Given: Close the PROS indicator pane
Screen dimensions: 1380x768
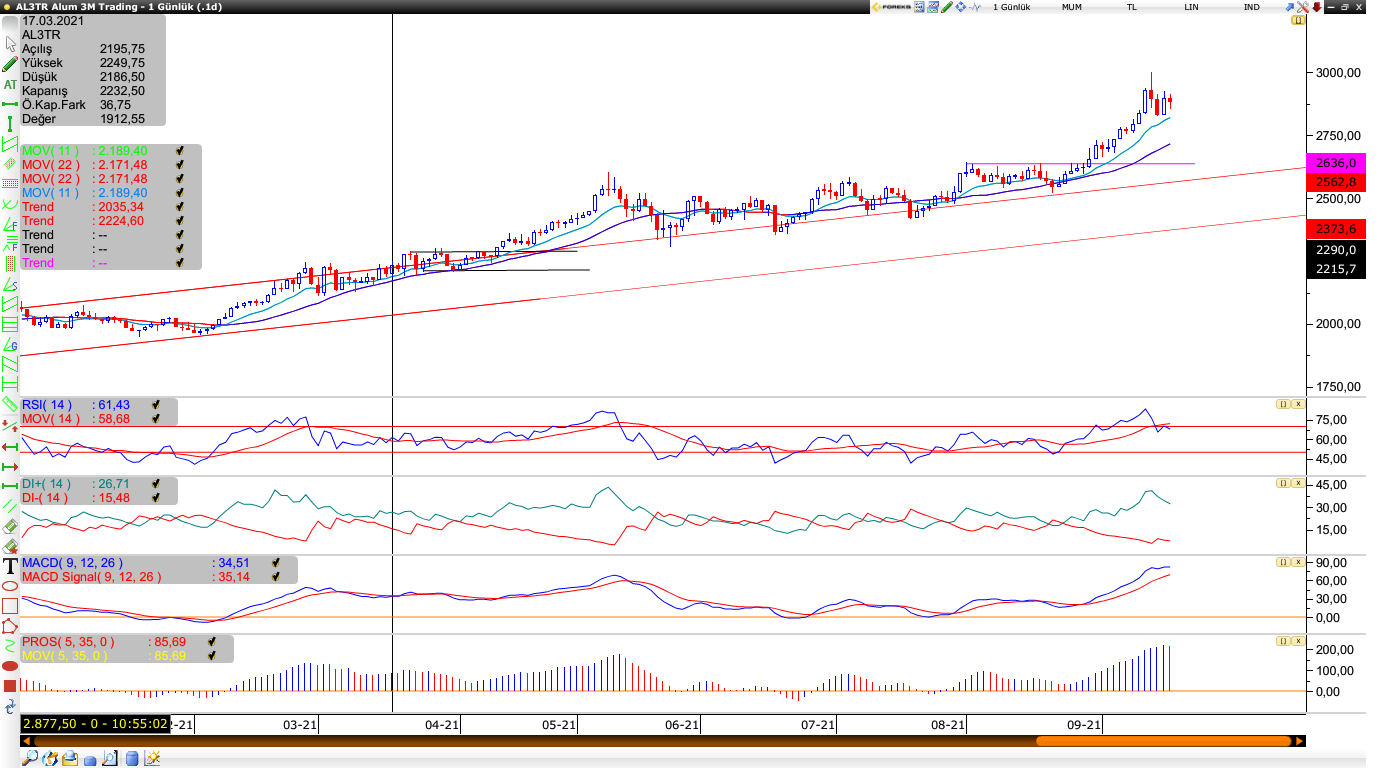Looking at the screenshot, I should click(1298, 641).
